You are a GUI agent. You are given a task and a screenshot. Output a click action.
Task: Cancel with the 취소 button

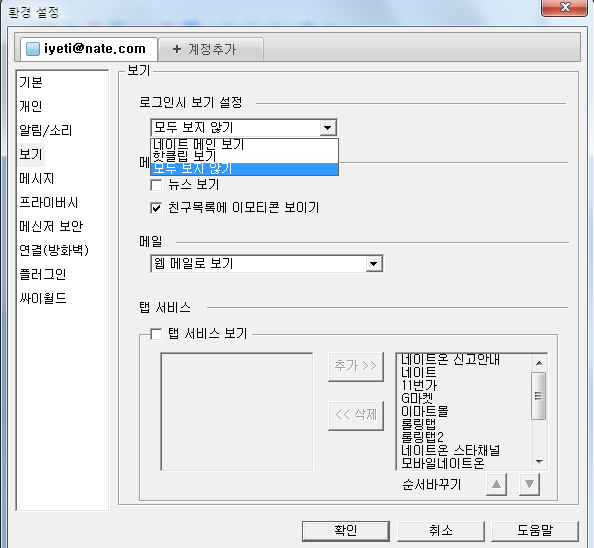coord(441,531)
